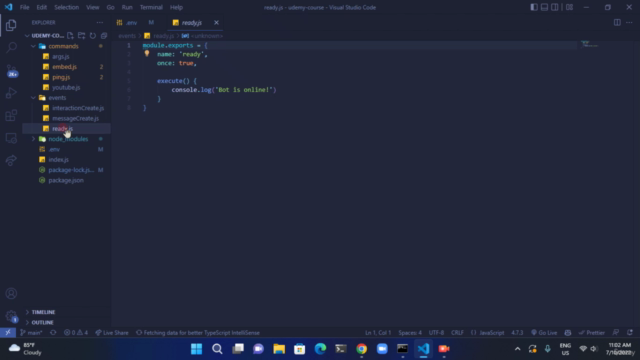Open args.js in explorer
Viewport: 640px width, 360px height.
(60, 56)
